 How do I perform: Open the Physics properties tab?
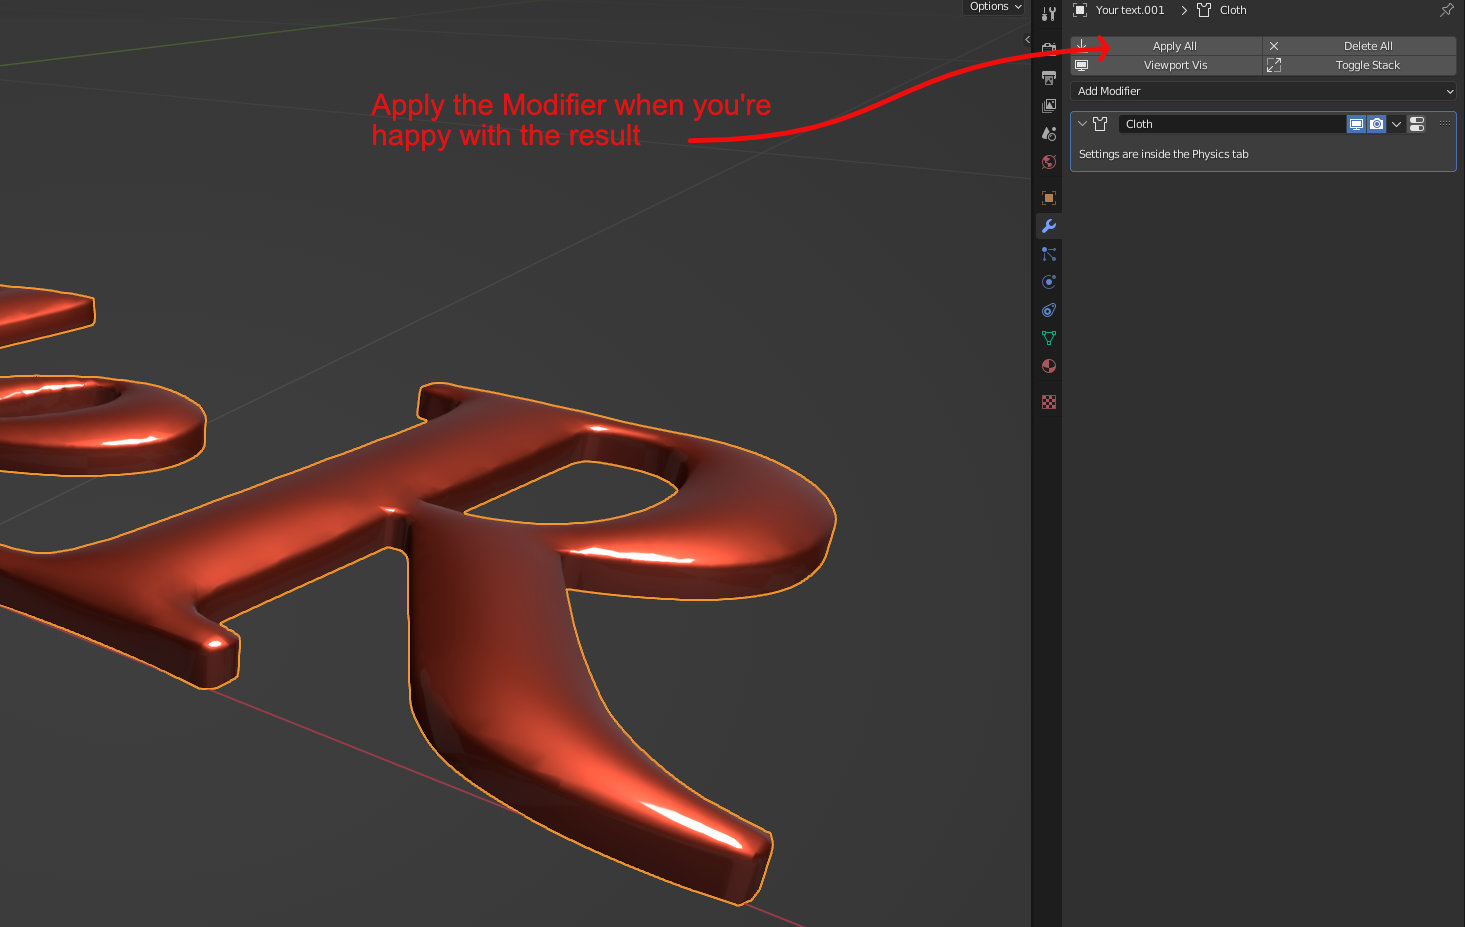(1048, 282)
